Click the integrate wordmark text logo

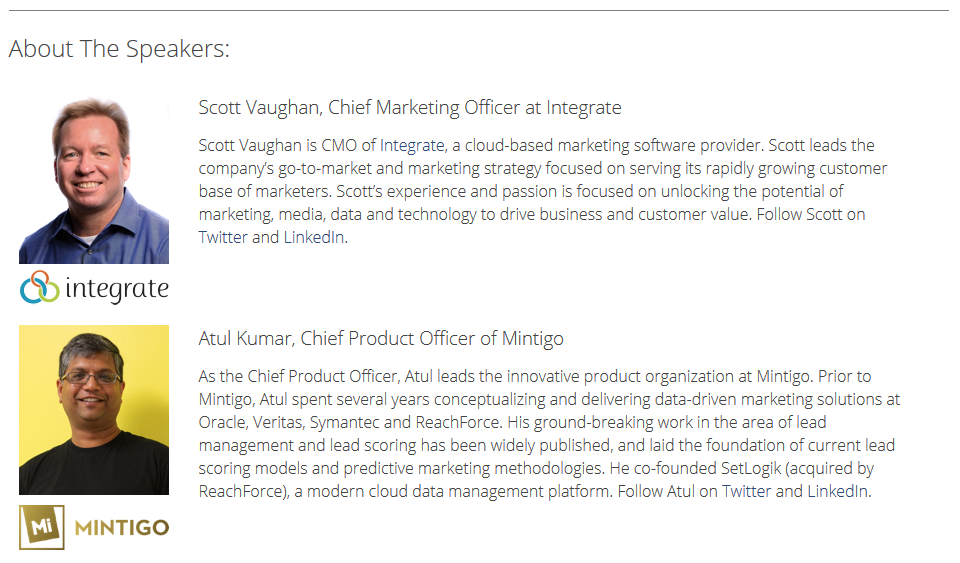click(x=117, y=289)
